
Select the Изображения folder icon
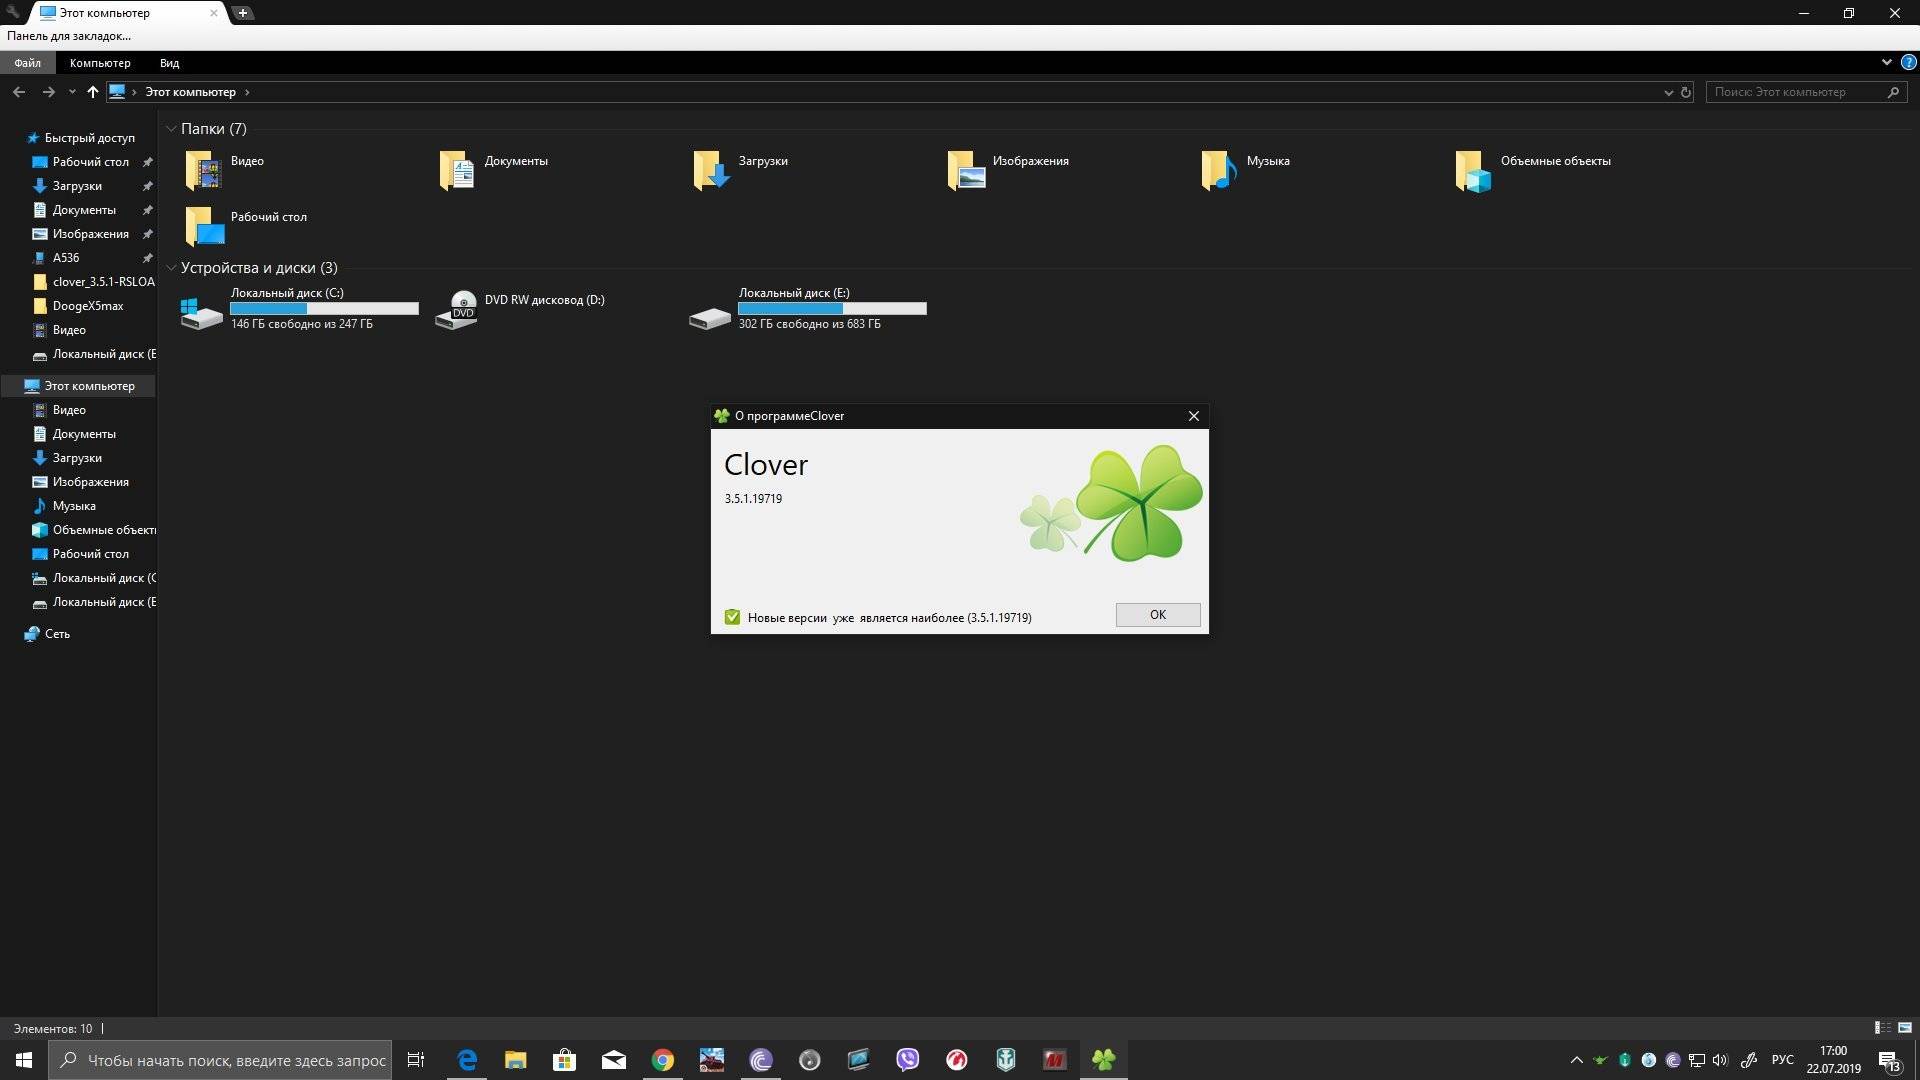point(966,171)
